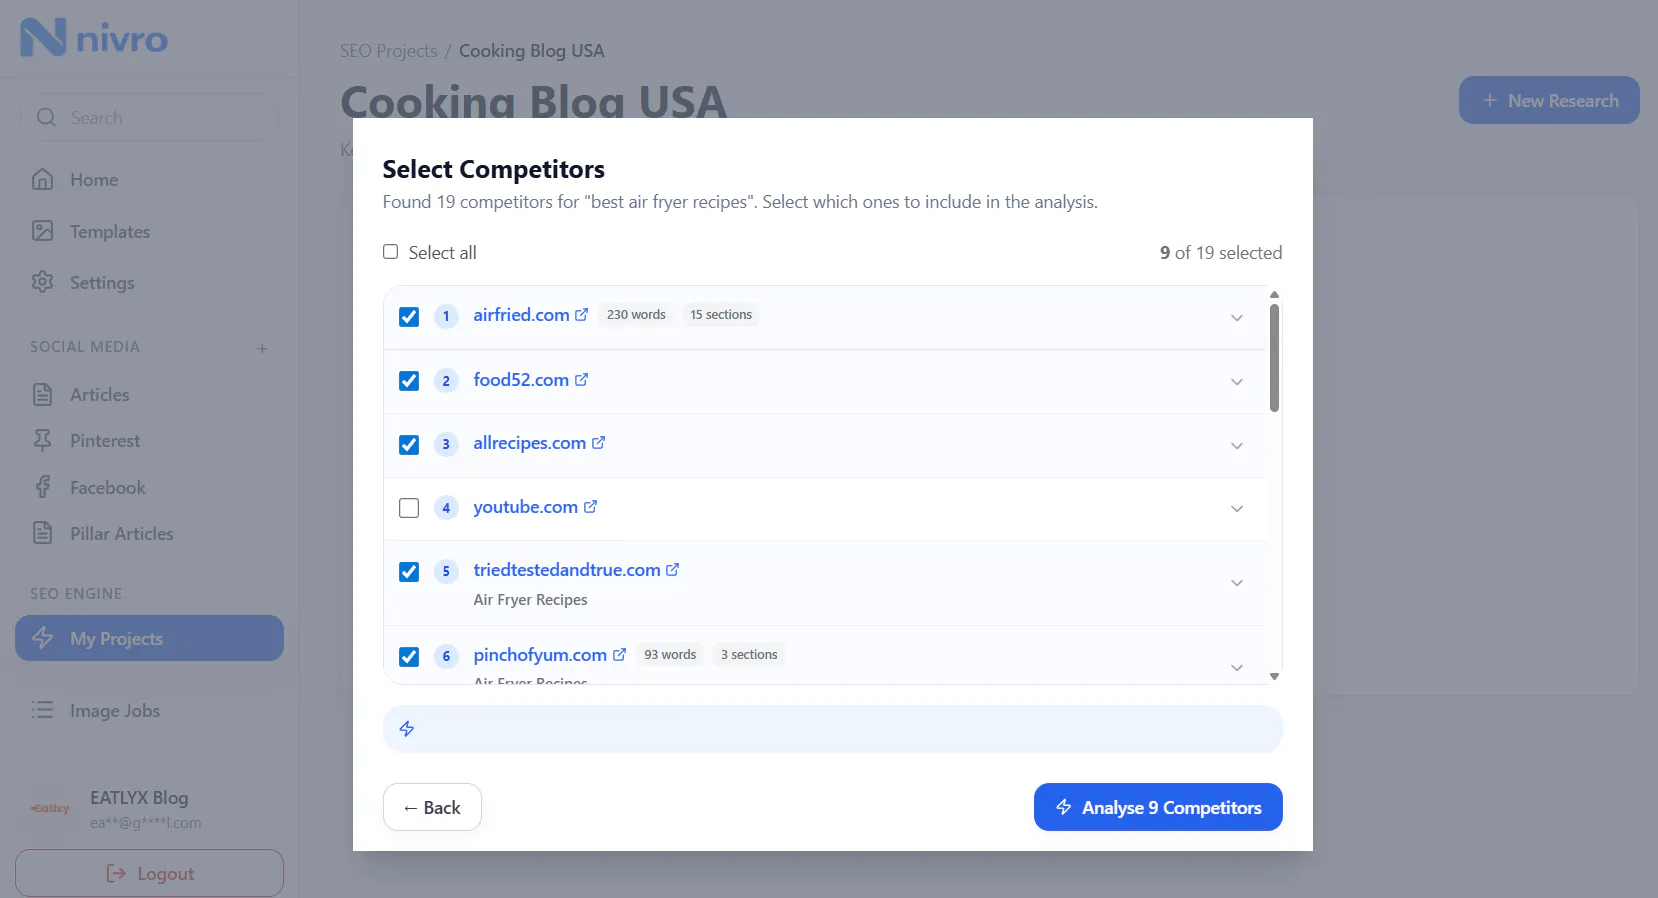Click the Home house icon

pos(42,180)
